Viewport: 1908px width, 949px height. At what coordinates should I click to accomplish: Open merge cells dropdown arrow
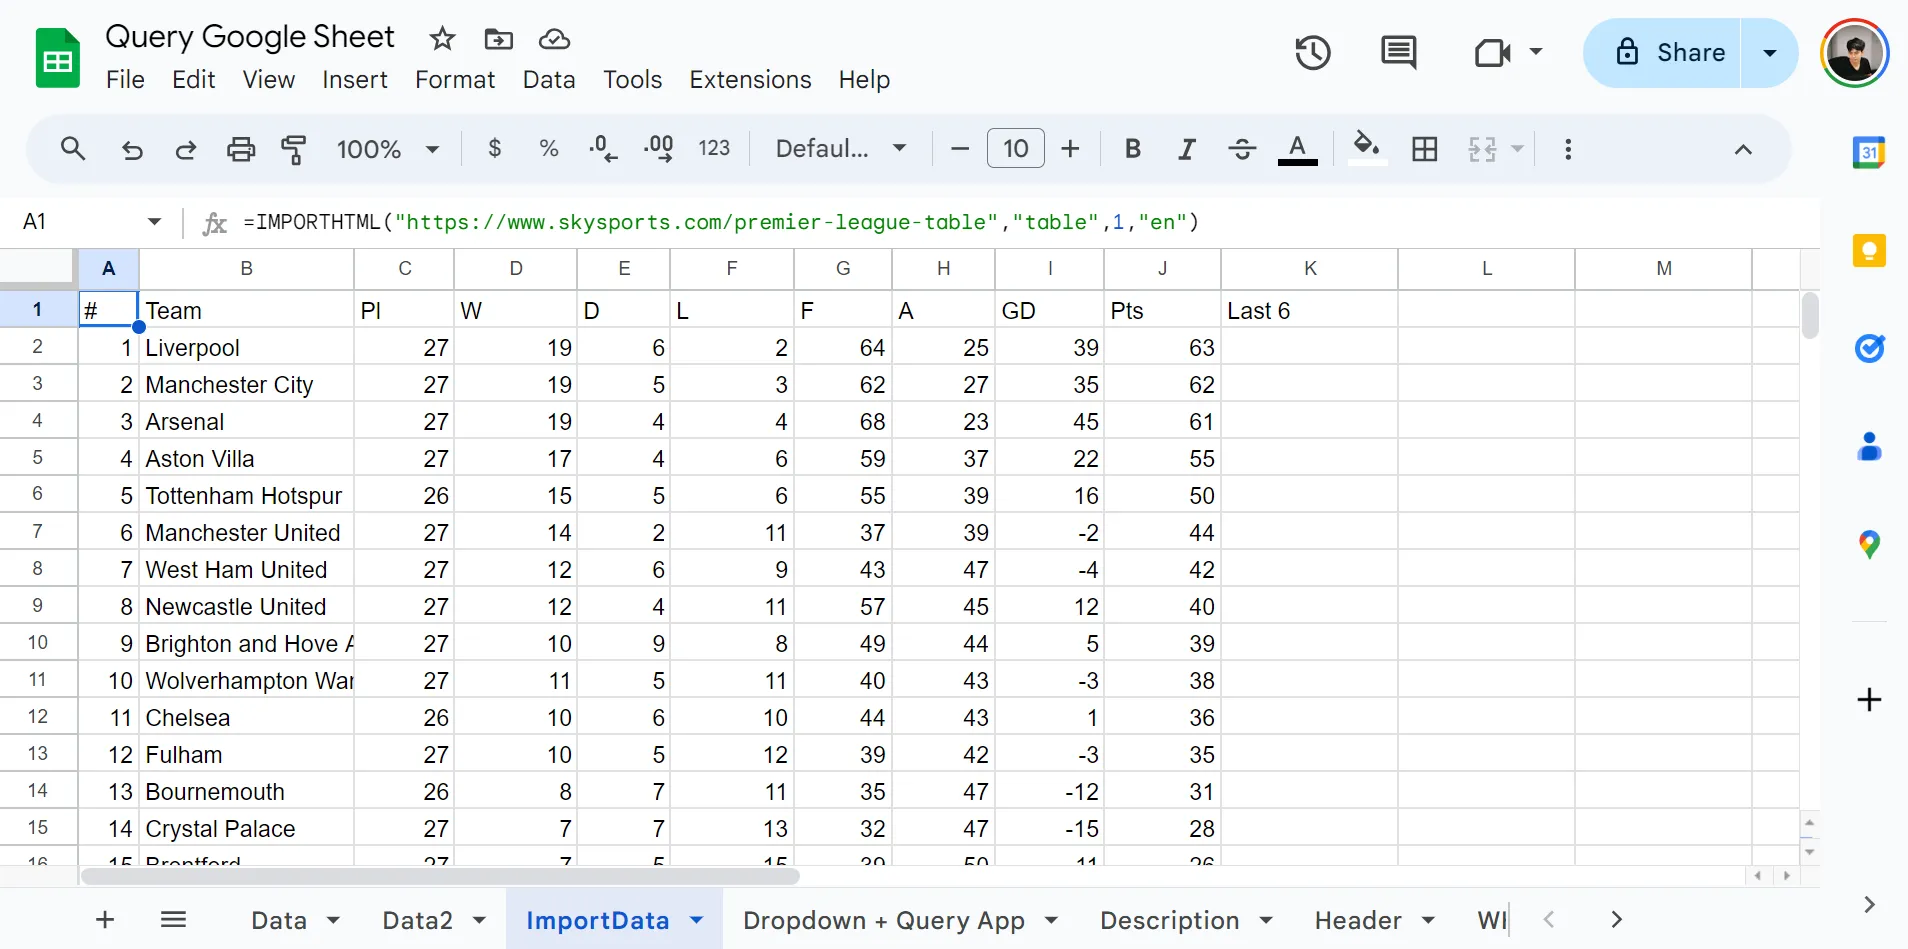(1517, 149)
